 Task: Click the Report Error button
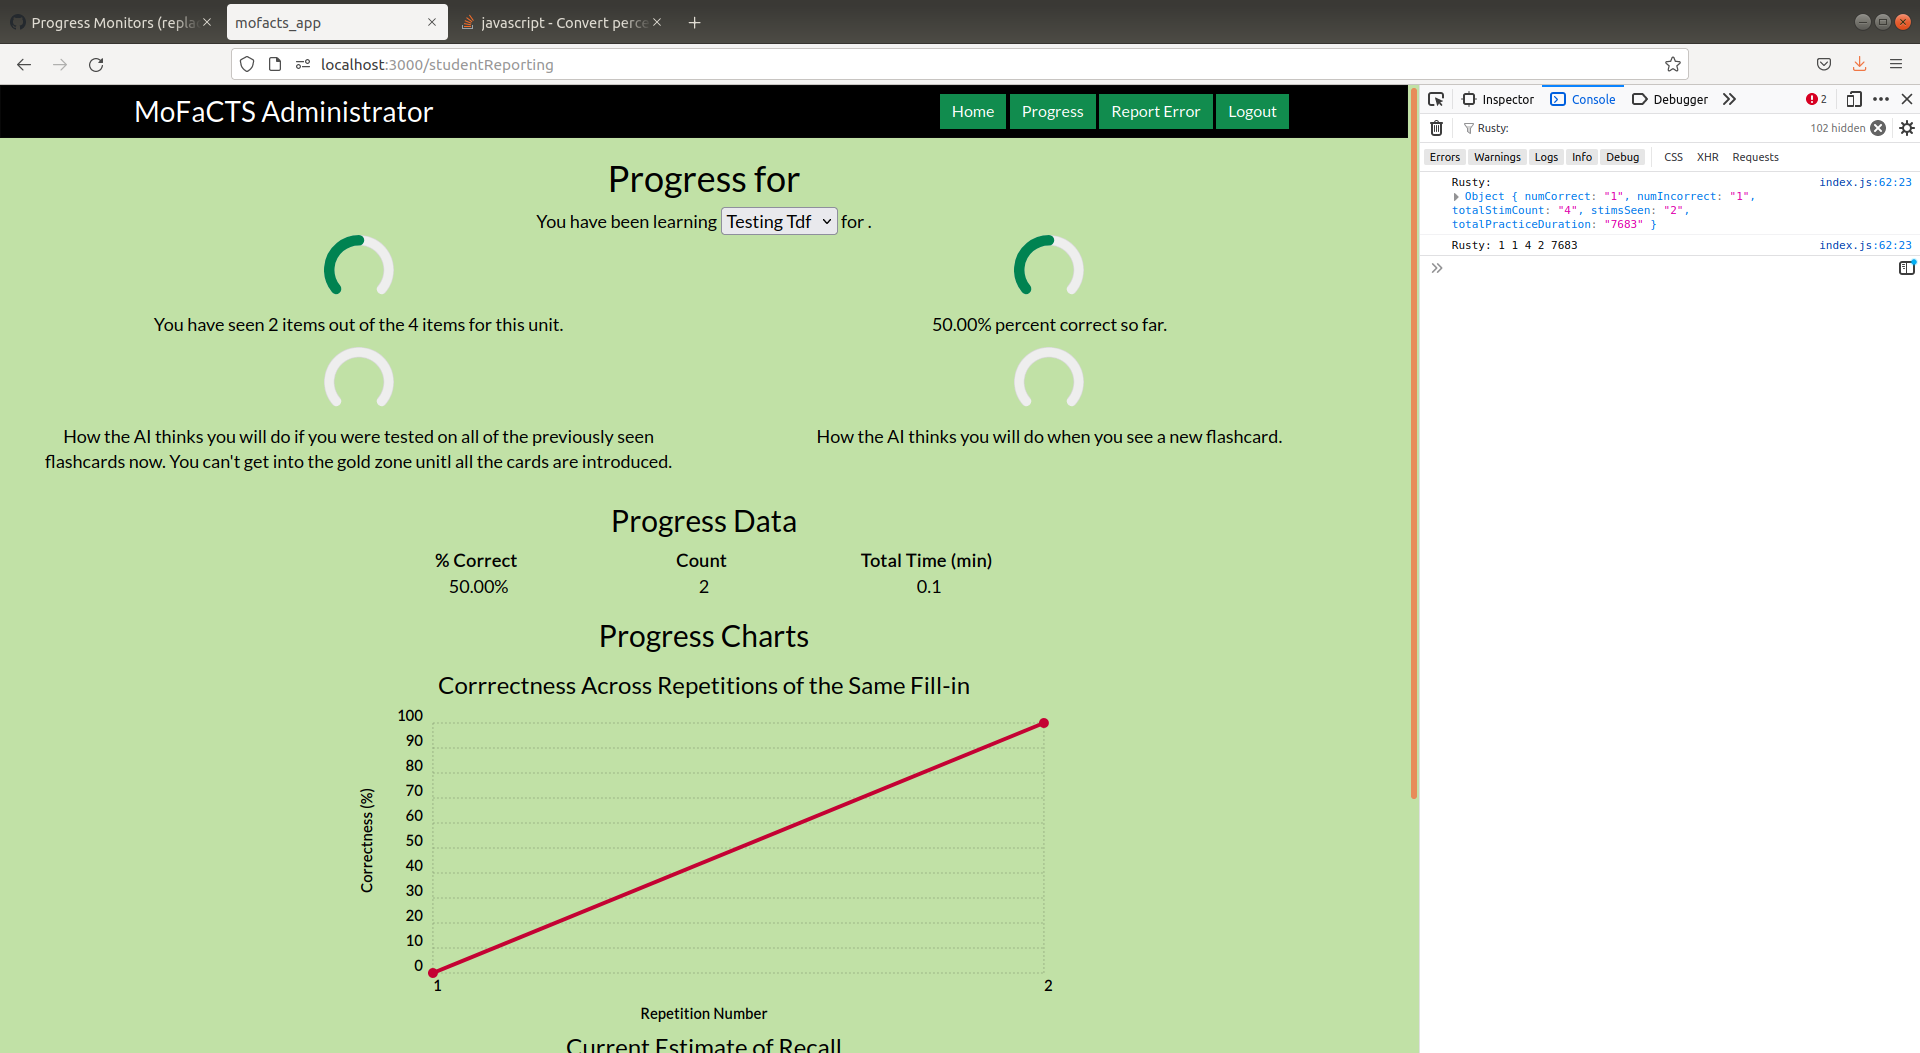pos(1155,111)
